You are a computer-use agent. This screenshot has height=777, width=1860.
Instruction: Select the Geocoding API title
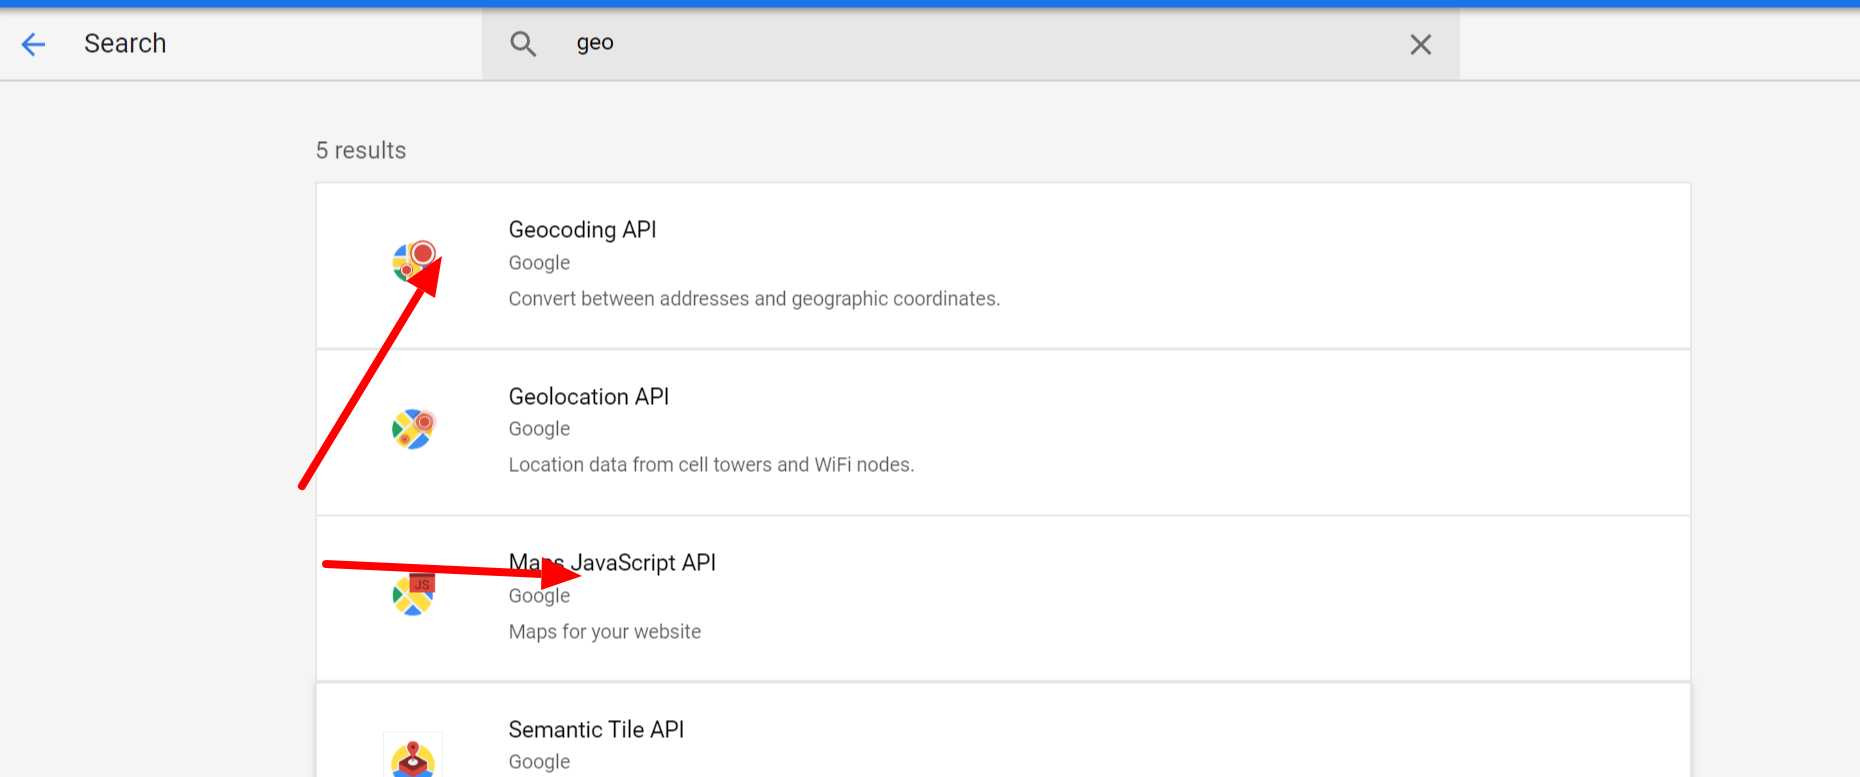pos(582,230)
